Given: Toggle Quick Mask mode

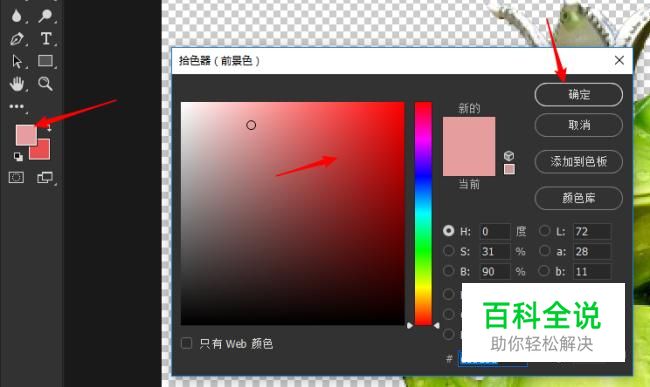Looking at the screenshot, I should [x=16, y=177].
